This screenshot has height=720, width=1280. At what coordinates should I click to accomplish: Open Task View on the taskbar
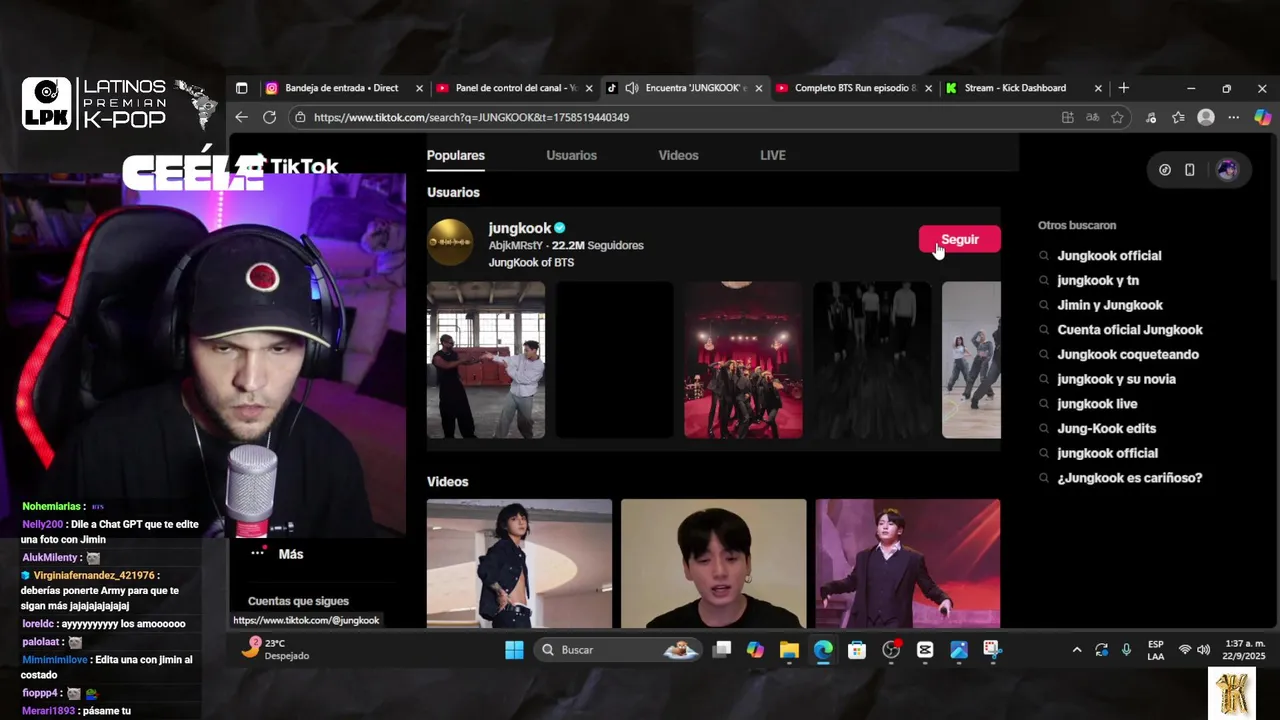click(722, 650)
